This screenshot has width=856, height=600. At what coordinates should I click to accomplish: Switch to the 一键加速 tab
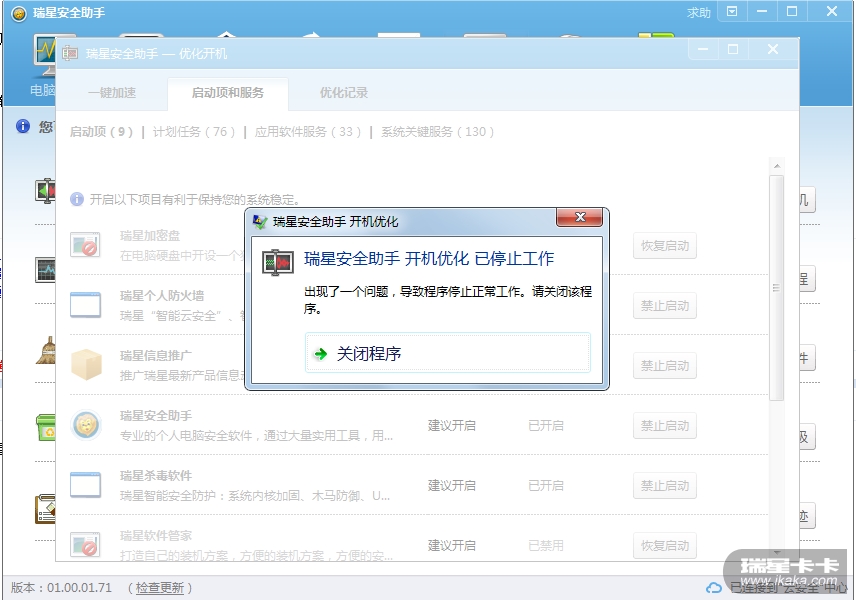pyautogui.click(x=112, y=93)
